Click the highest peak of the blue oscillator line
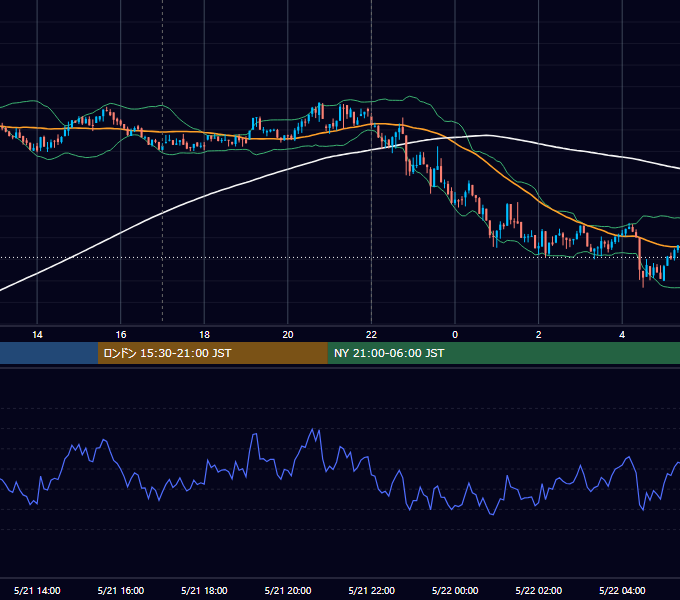 pyautogui.click(x=313, y=429)
